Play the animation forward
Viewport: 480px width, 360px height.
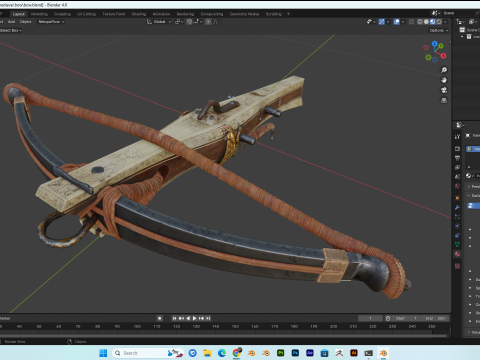tap(195, 318)
